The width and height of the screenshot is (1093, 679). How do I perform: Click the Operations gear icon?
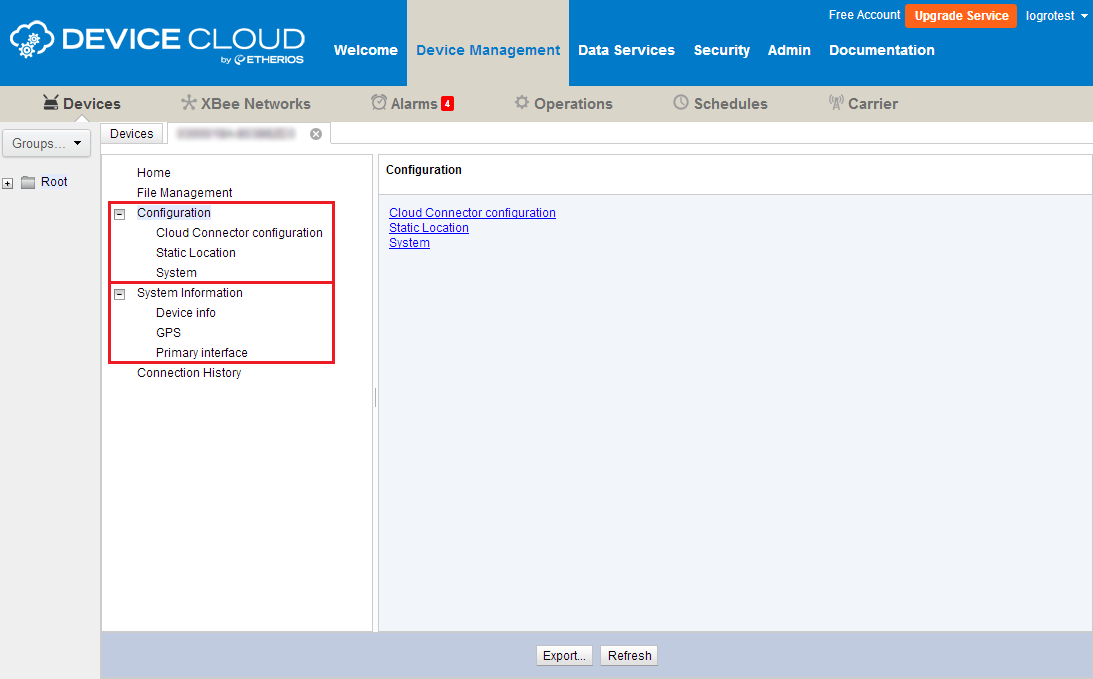point(521,102)
